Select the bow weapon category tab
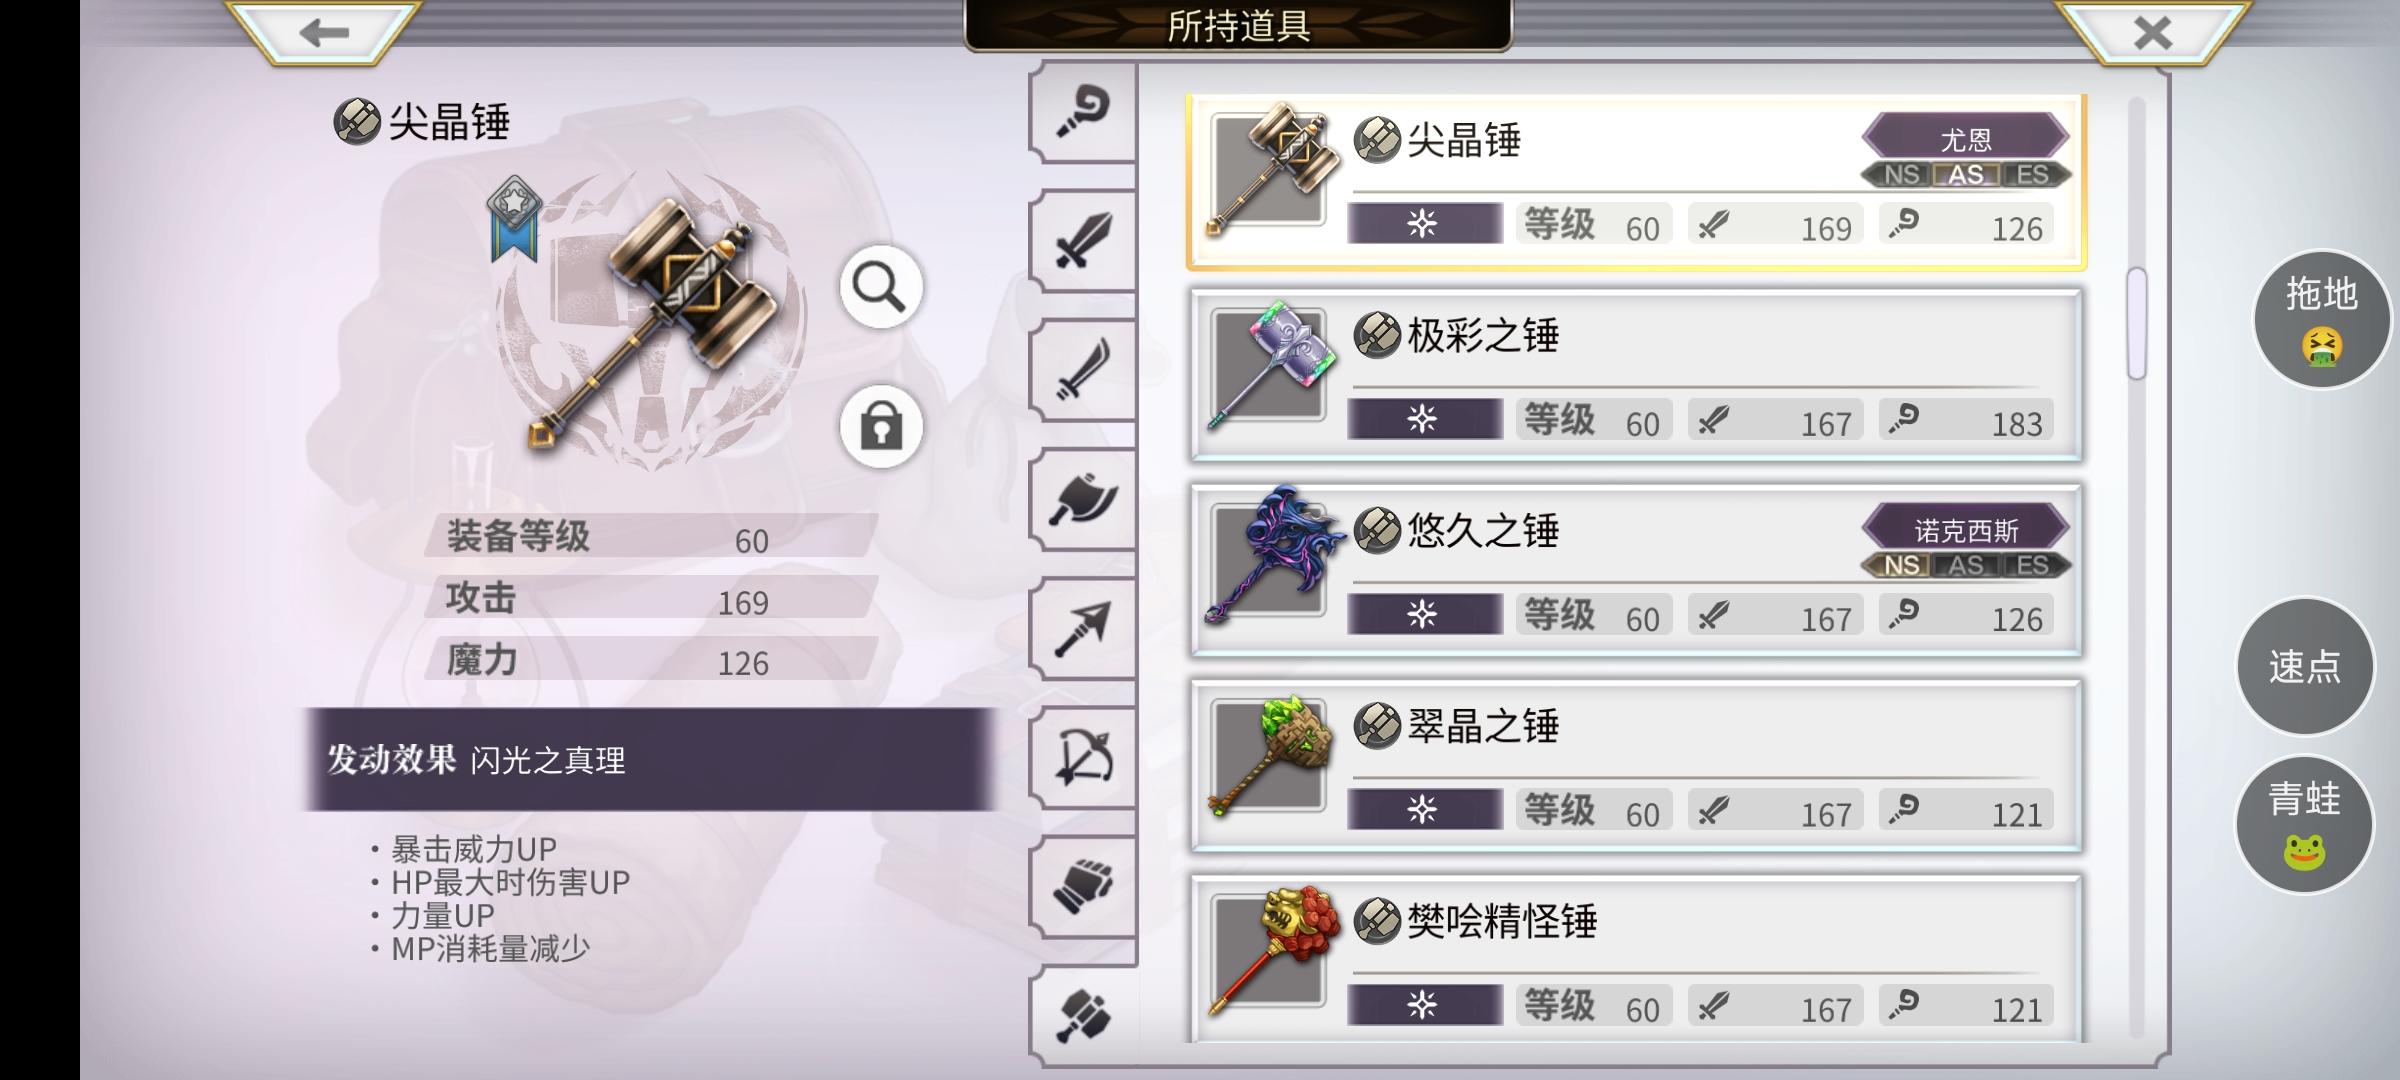The image size is (2400, 1080). coord(1083,758)
